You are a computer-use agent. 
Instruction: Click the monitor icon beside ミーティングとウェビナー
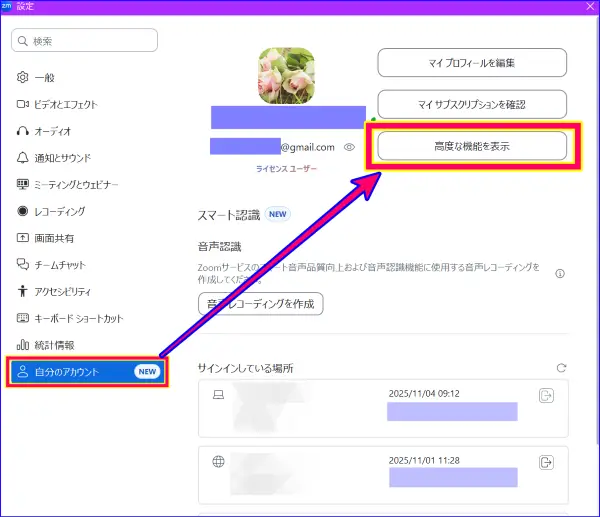23,184
